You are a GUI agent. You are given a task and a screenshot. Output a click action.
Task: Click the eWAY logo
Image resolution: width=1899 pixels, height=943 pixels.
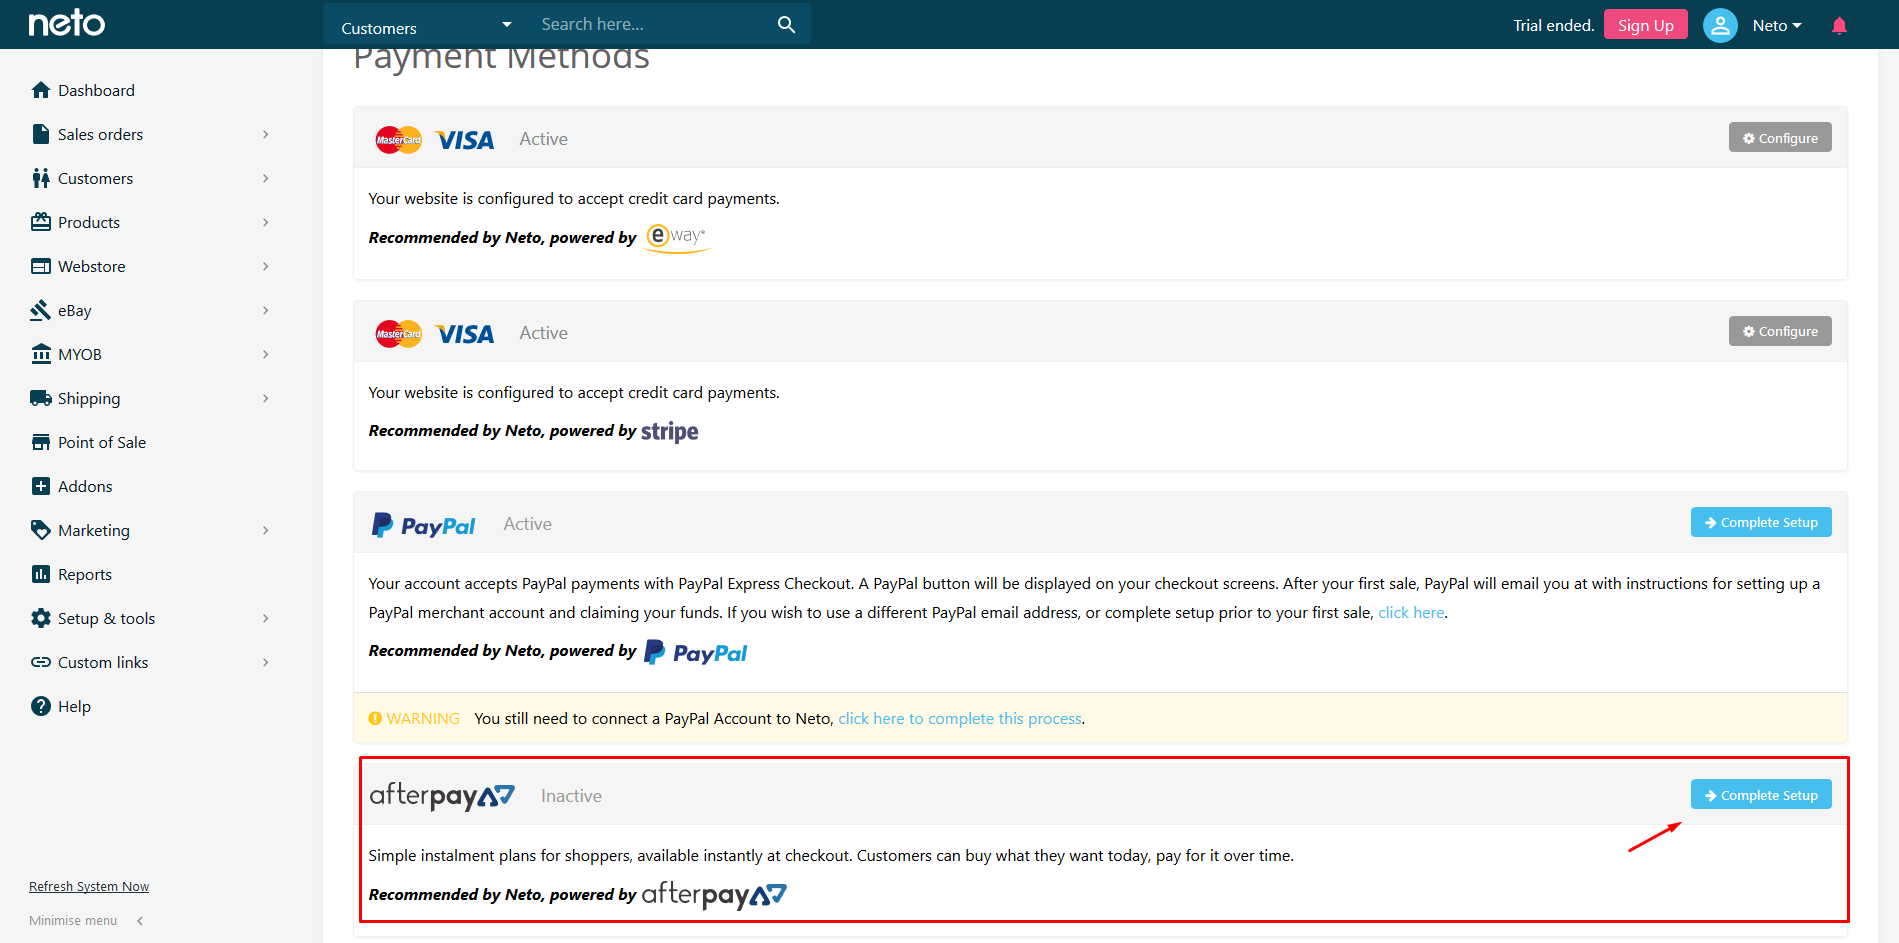(677, 238)
